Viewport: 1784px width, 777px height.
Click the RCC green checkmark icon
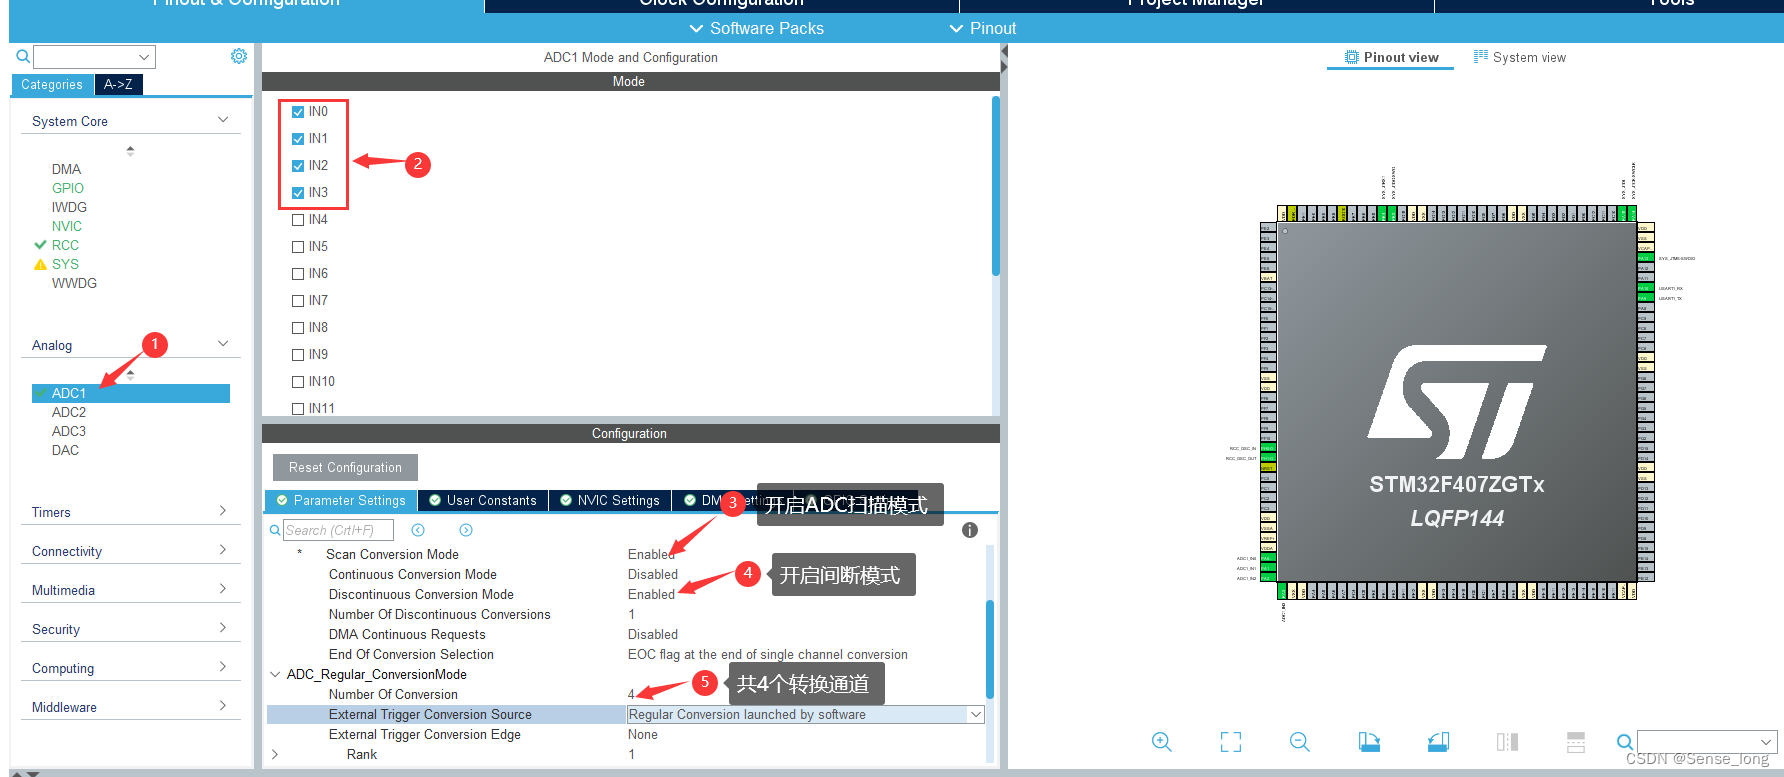coord(41,245)
